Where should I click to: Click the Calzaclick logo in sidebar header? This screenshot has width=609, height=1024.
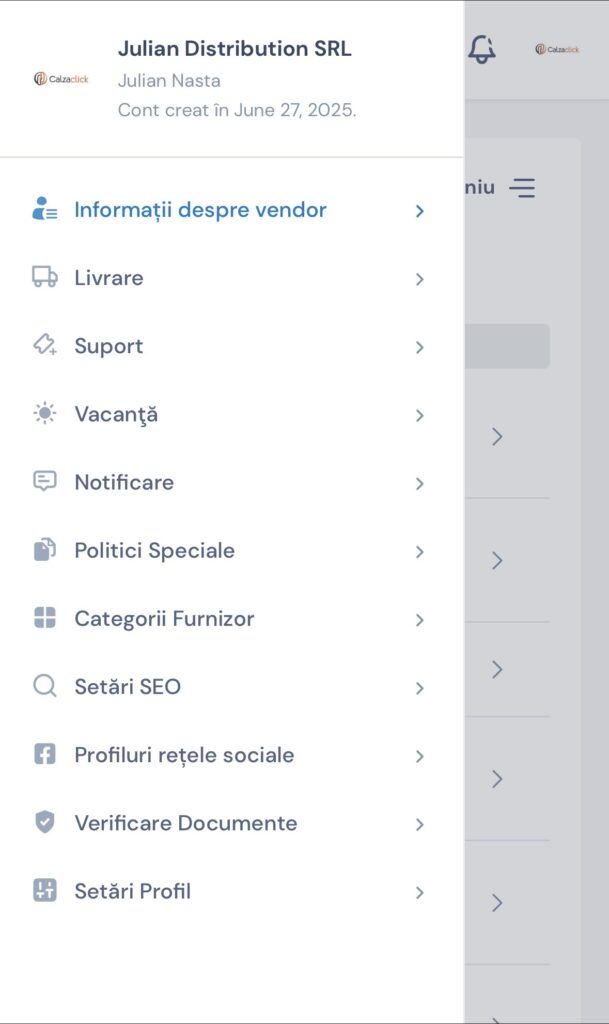[61, 78]
